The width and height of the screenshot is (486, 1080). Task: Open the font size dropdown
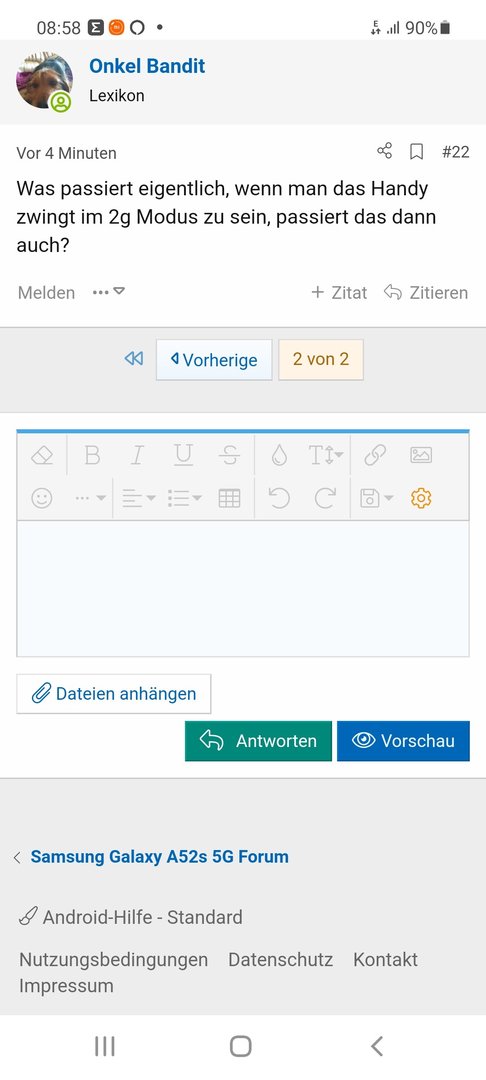pos(326,455)
